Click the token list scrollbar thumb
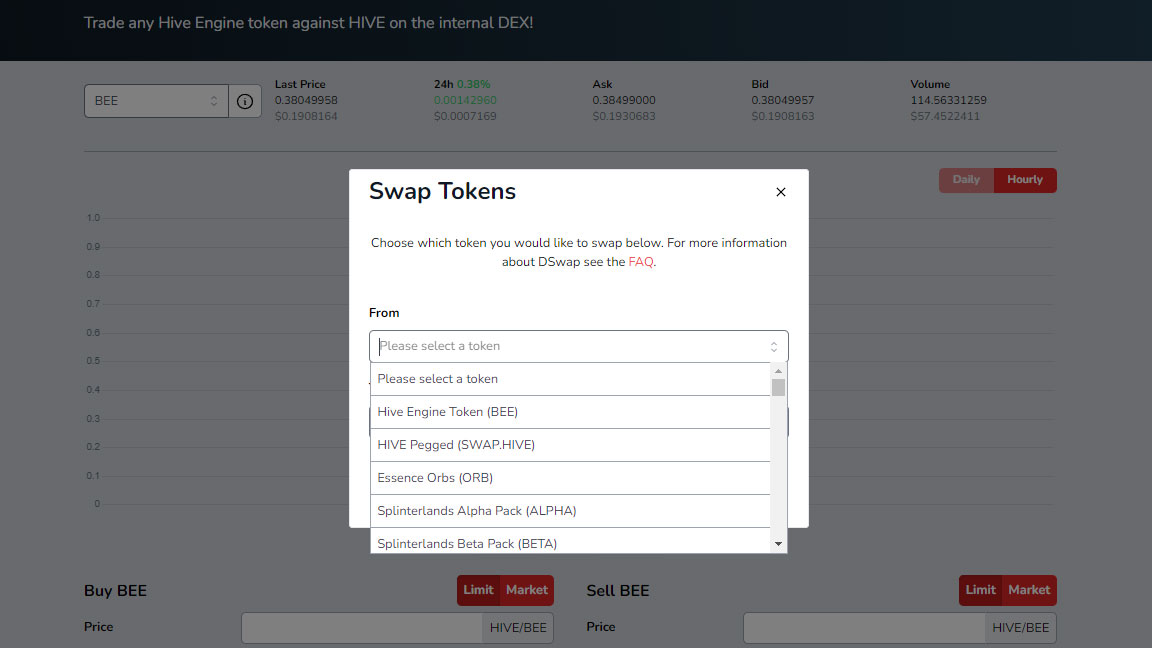The image size is (1152, 648). 778,387
